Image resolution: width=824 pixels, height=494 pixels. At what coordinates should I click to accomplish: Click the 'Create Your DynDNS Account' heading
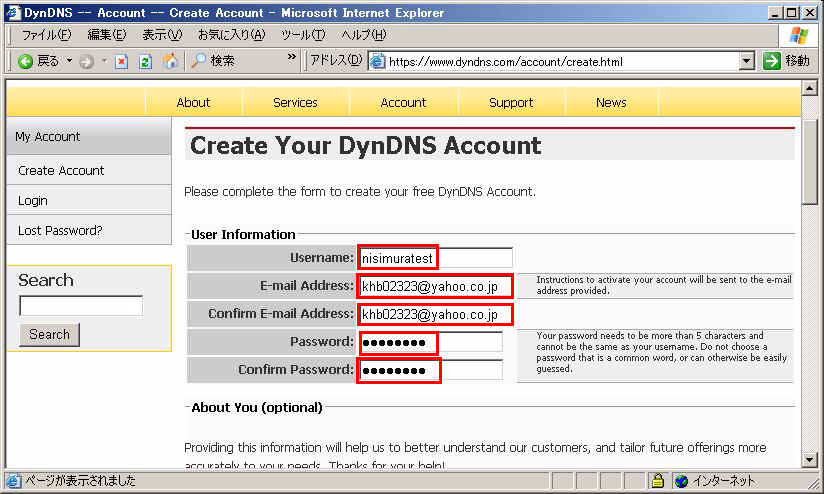[x=365, y=146]
